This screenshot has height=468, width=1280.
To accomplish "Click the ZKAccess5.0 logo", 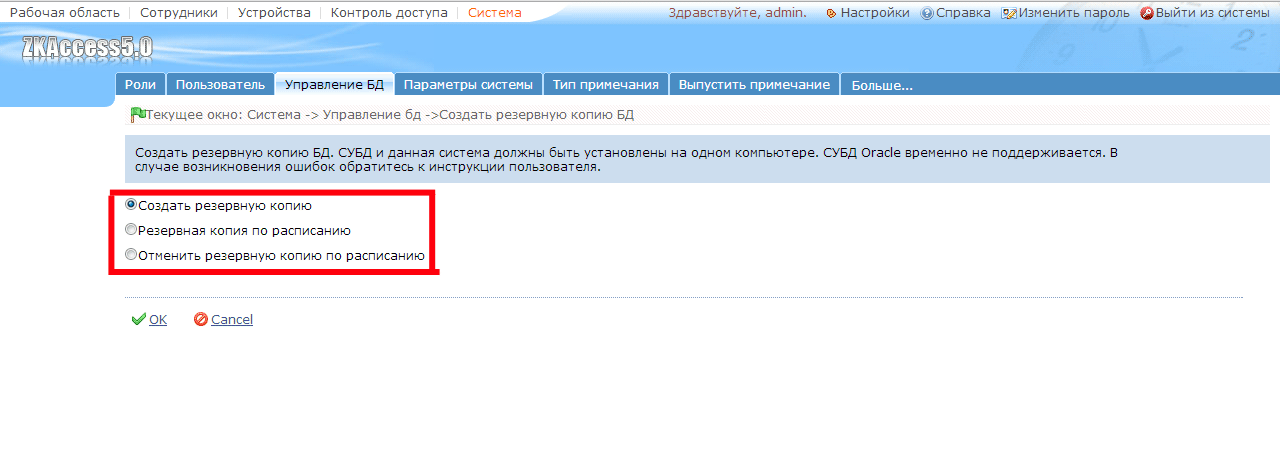I will click(87, 47).
